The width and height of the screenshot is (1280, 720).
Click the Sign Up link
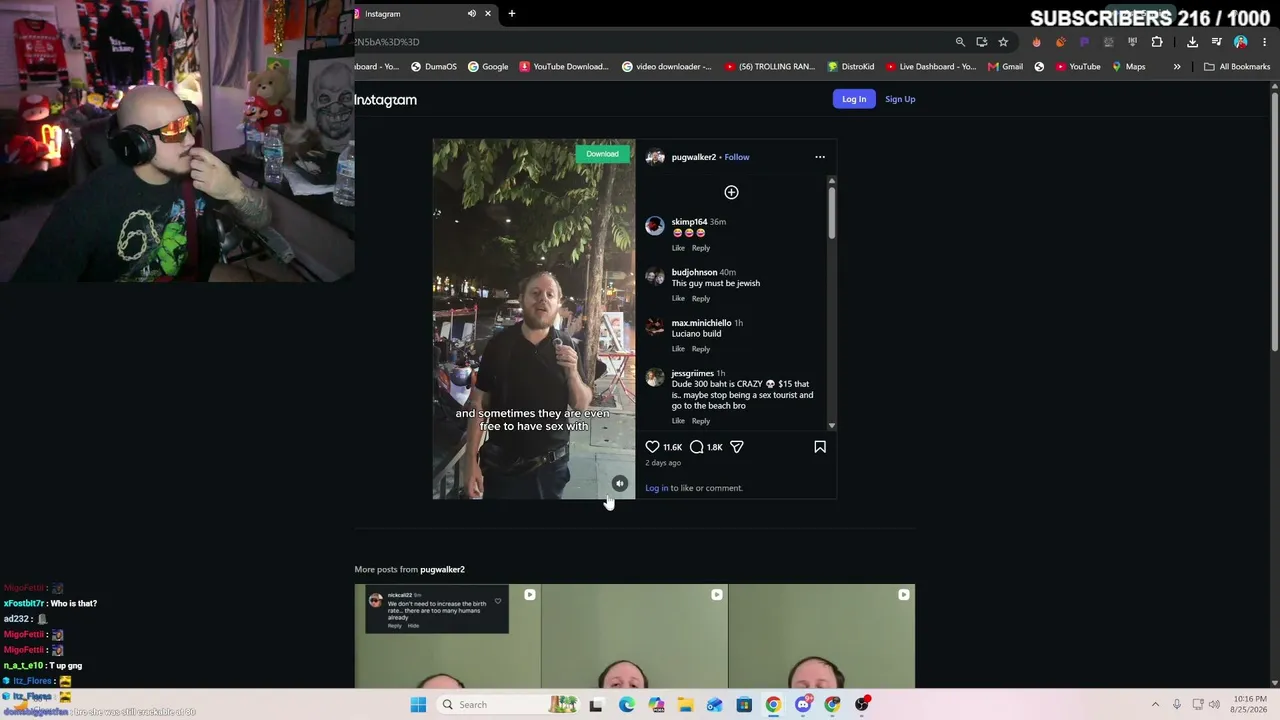click(x=900, y=99)
